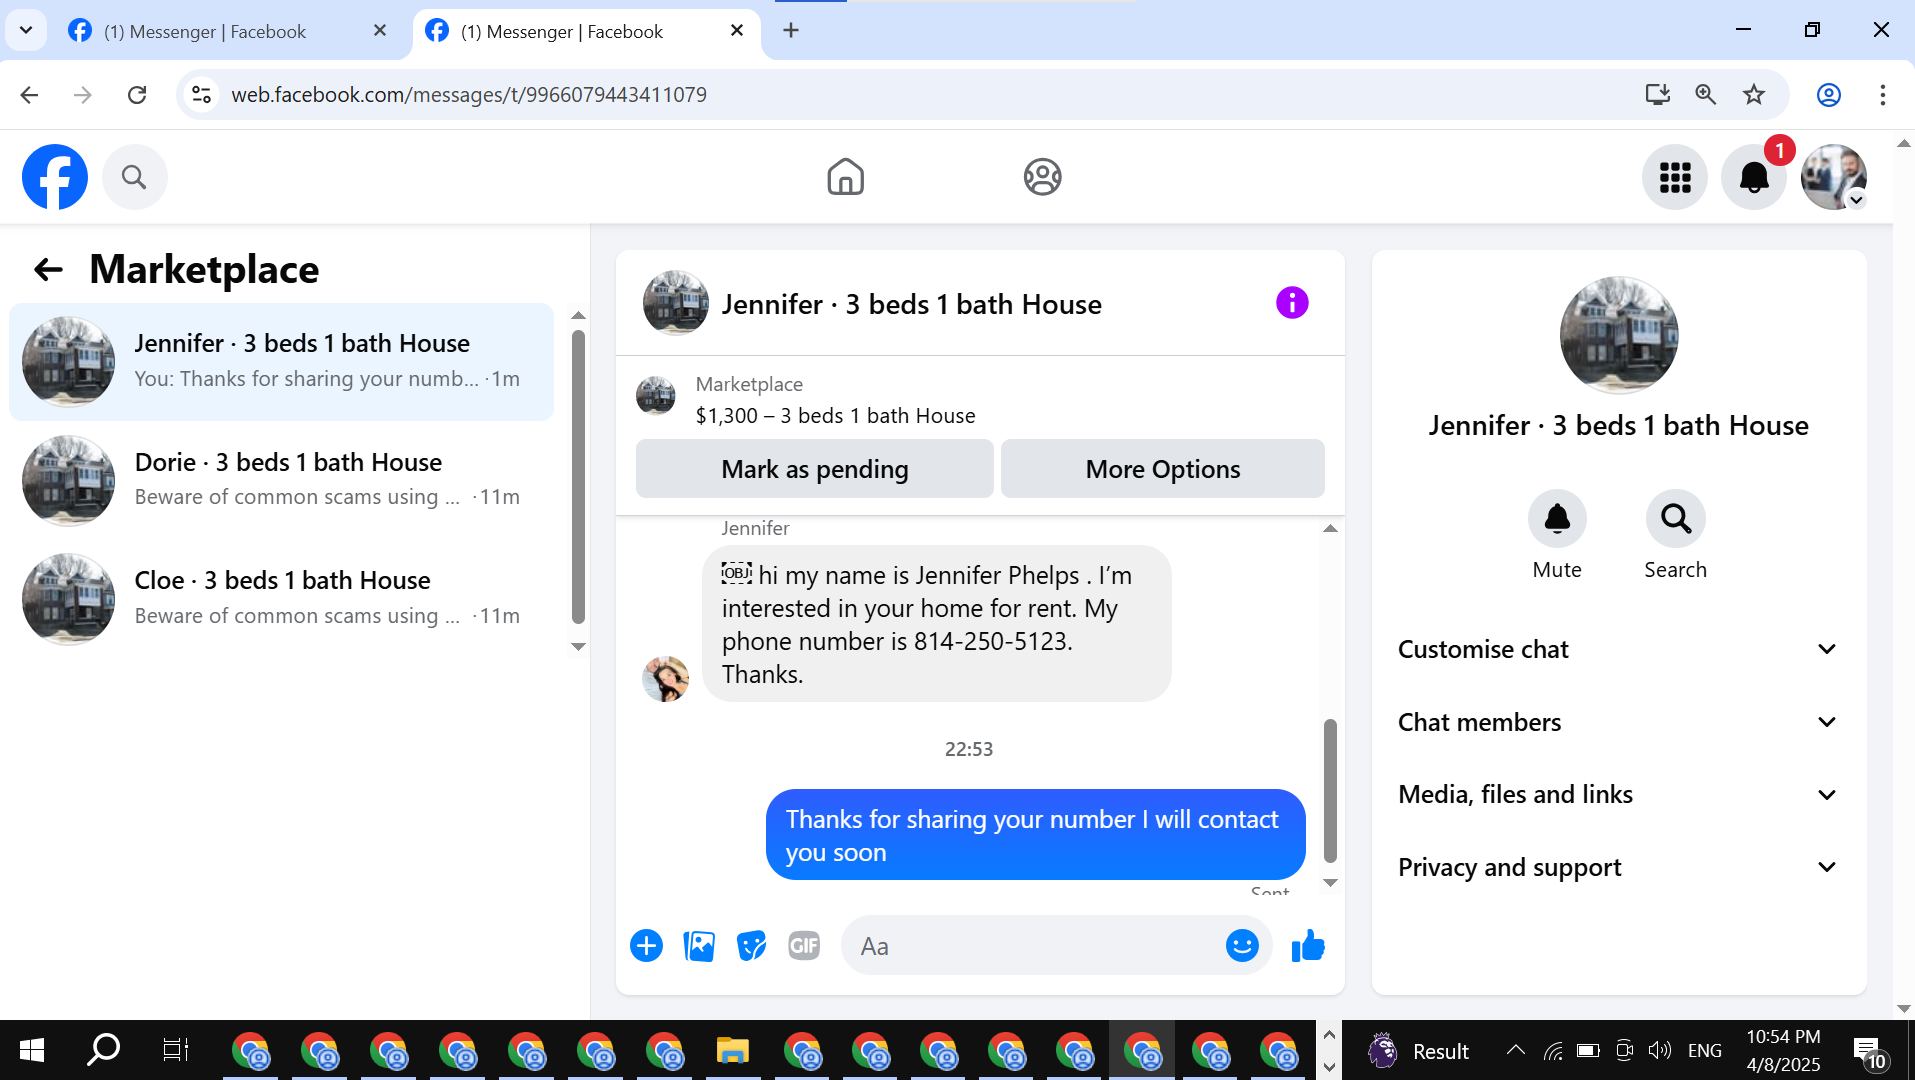
Task: Click the chat messages scrollbar thumb
Action: coord(1329,790)
